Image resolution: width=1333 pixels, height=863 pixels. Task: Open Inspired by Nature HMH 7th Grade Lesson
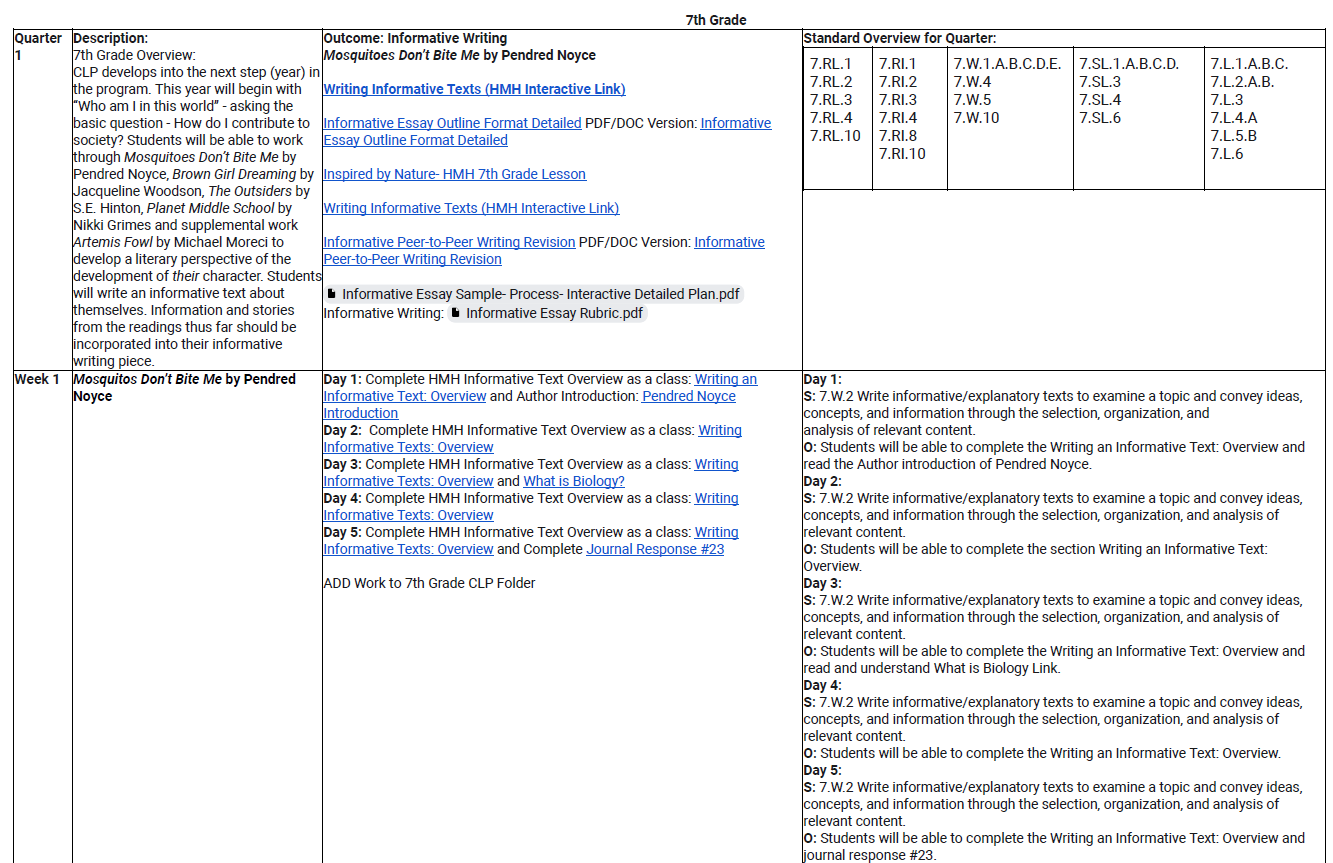pos(454,173)
